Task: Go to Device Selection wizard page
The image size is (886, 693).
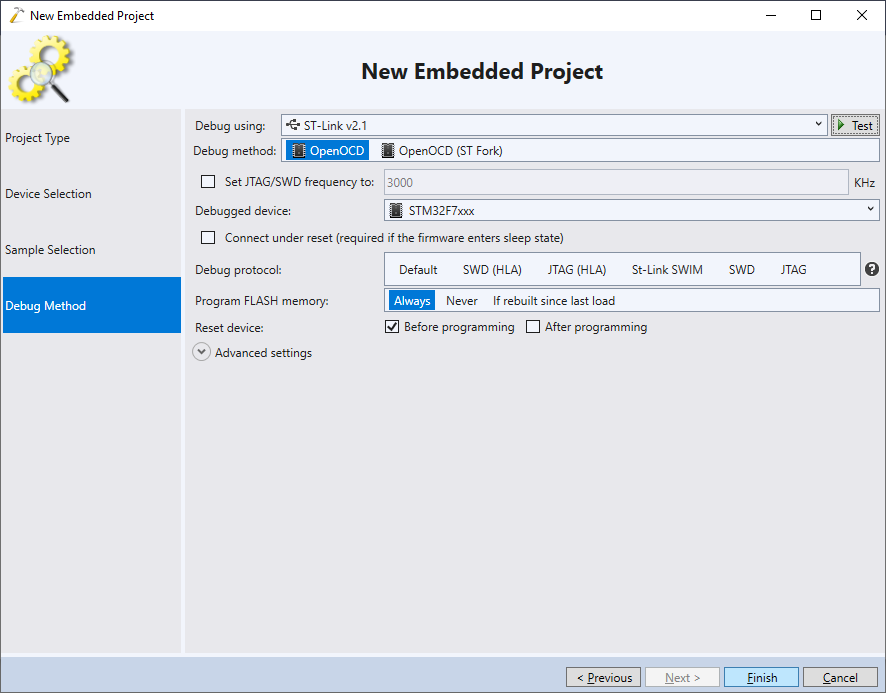Action: pos(92,193)
